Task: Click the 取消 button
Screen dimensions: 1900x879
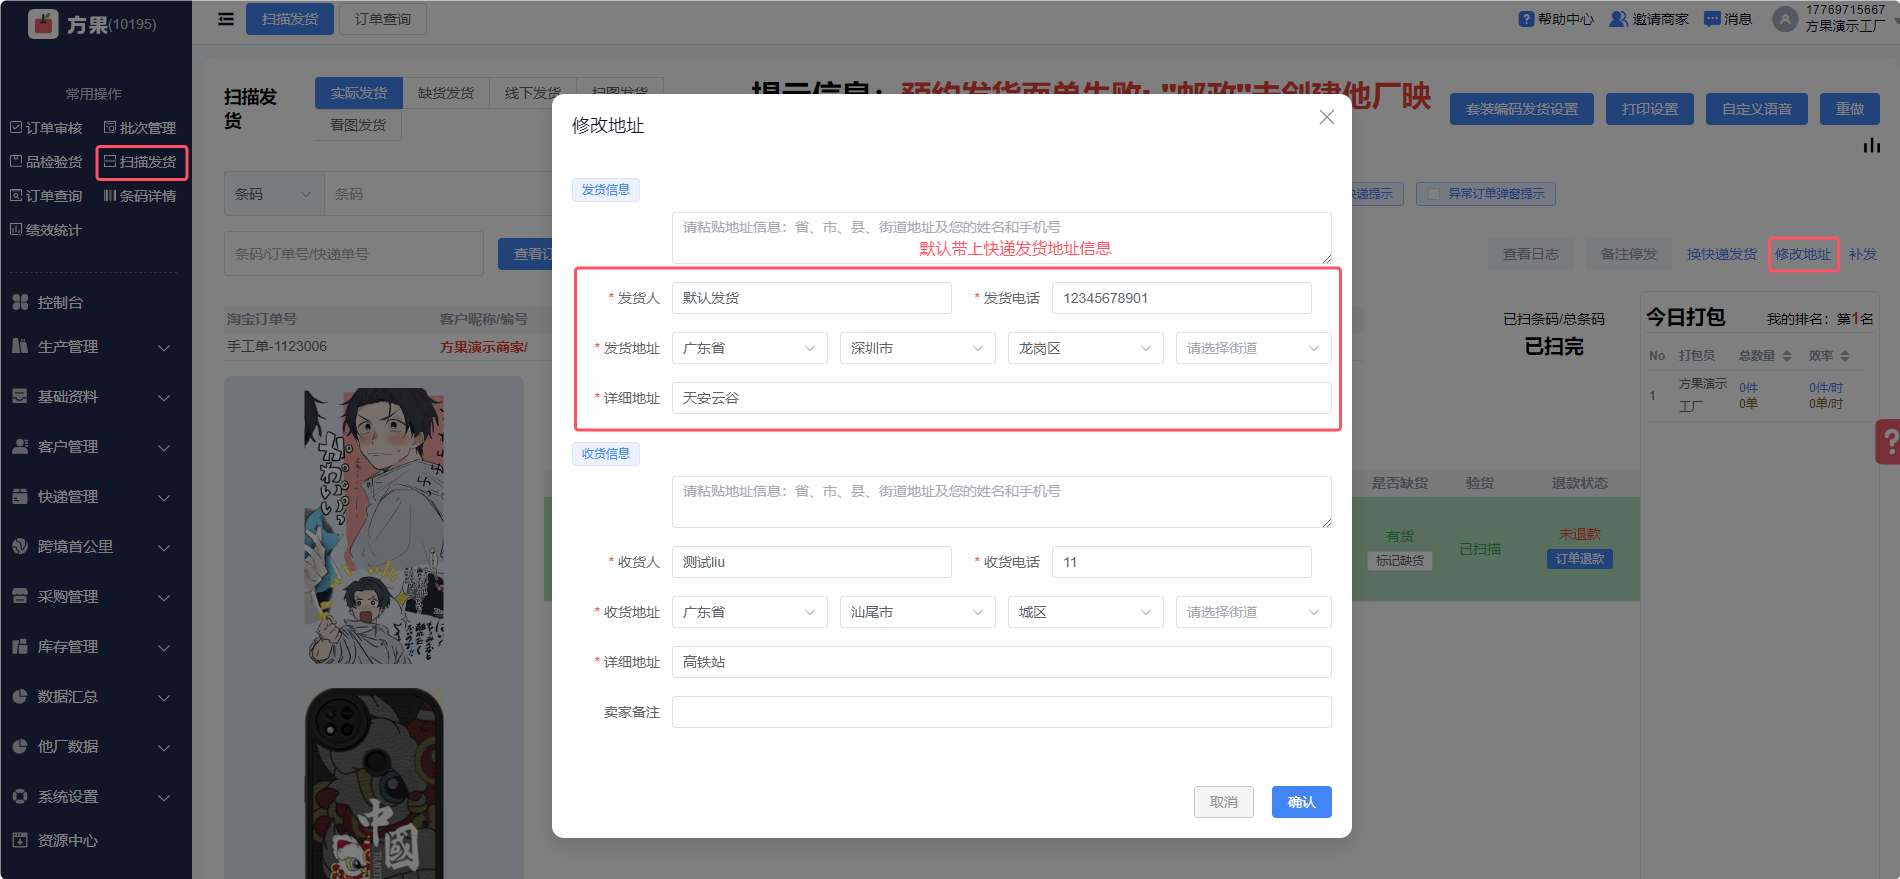Action: [x=1223, y=802]
